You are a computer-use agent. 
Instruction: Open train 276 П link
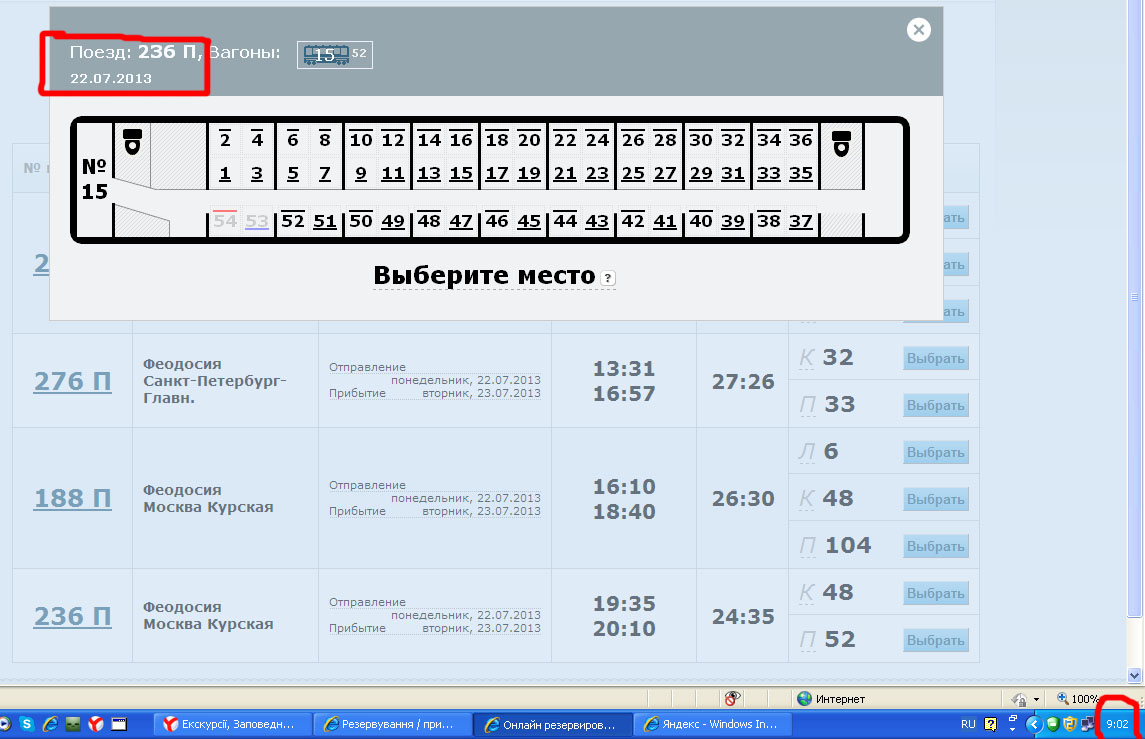click(x=72, y=381)
